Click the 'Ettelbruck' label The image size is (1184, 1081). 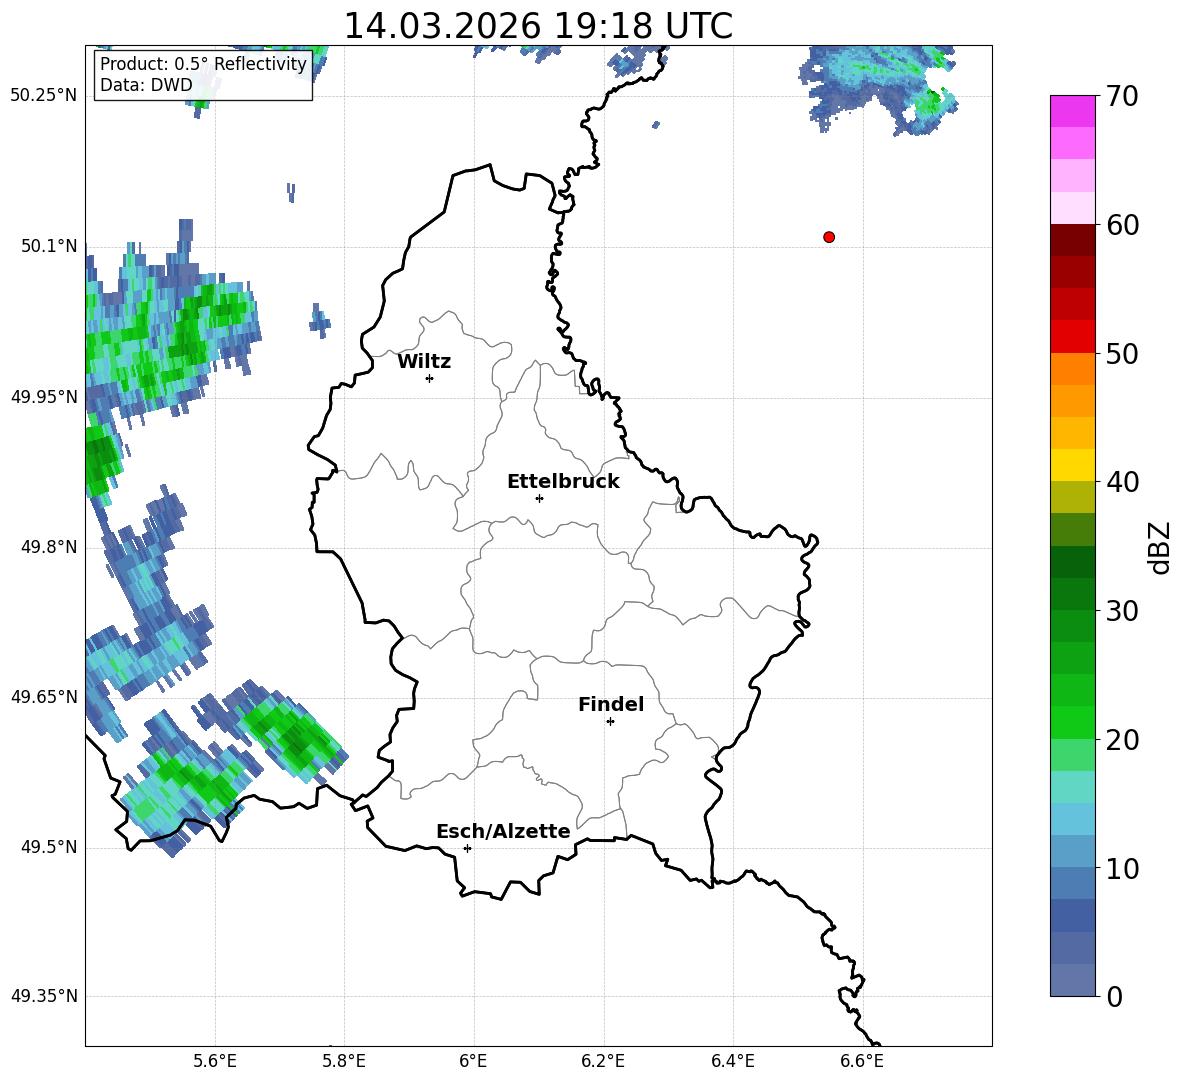[563, 482]
